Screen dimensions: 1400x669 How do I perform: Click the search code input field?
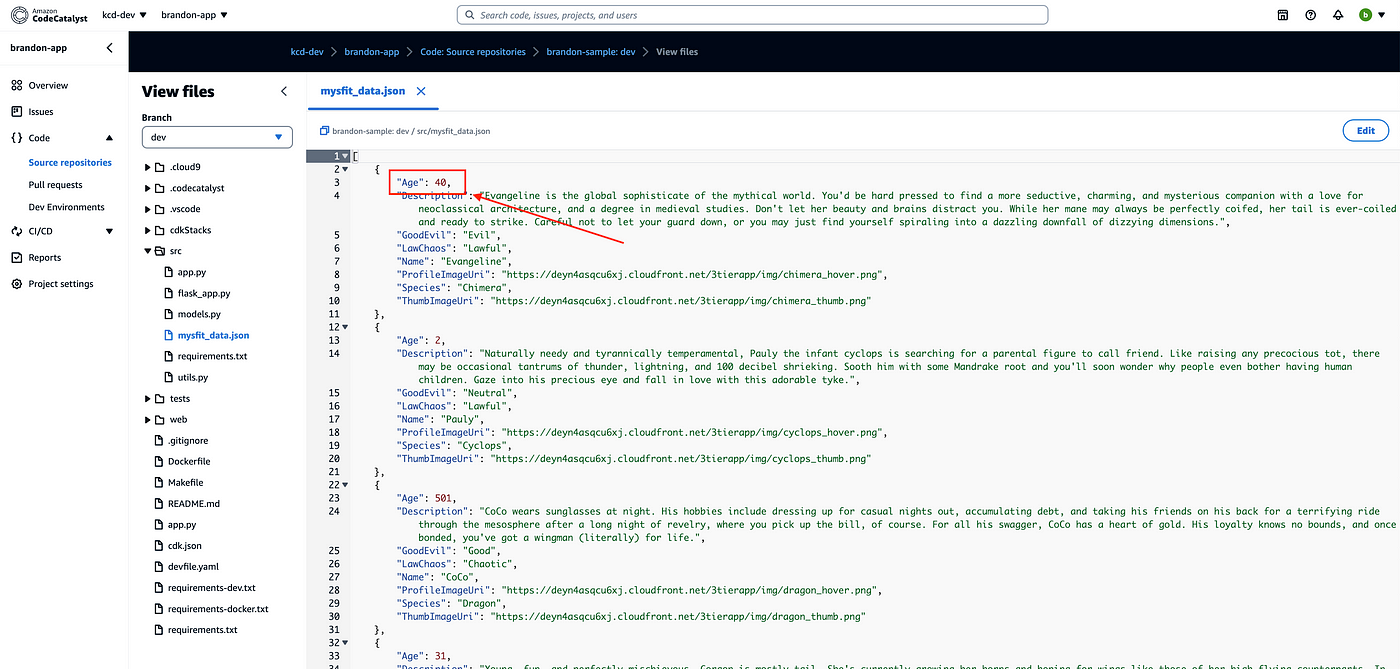coord(752,15)
